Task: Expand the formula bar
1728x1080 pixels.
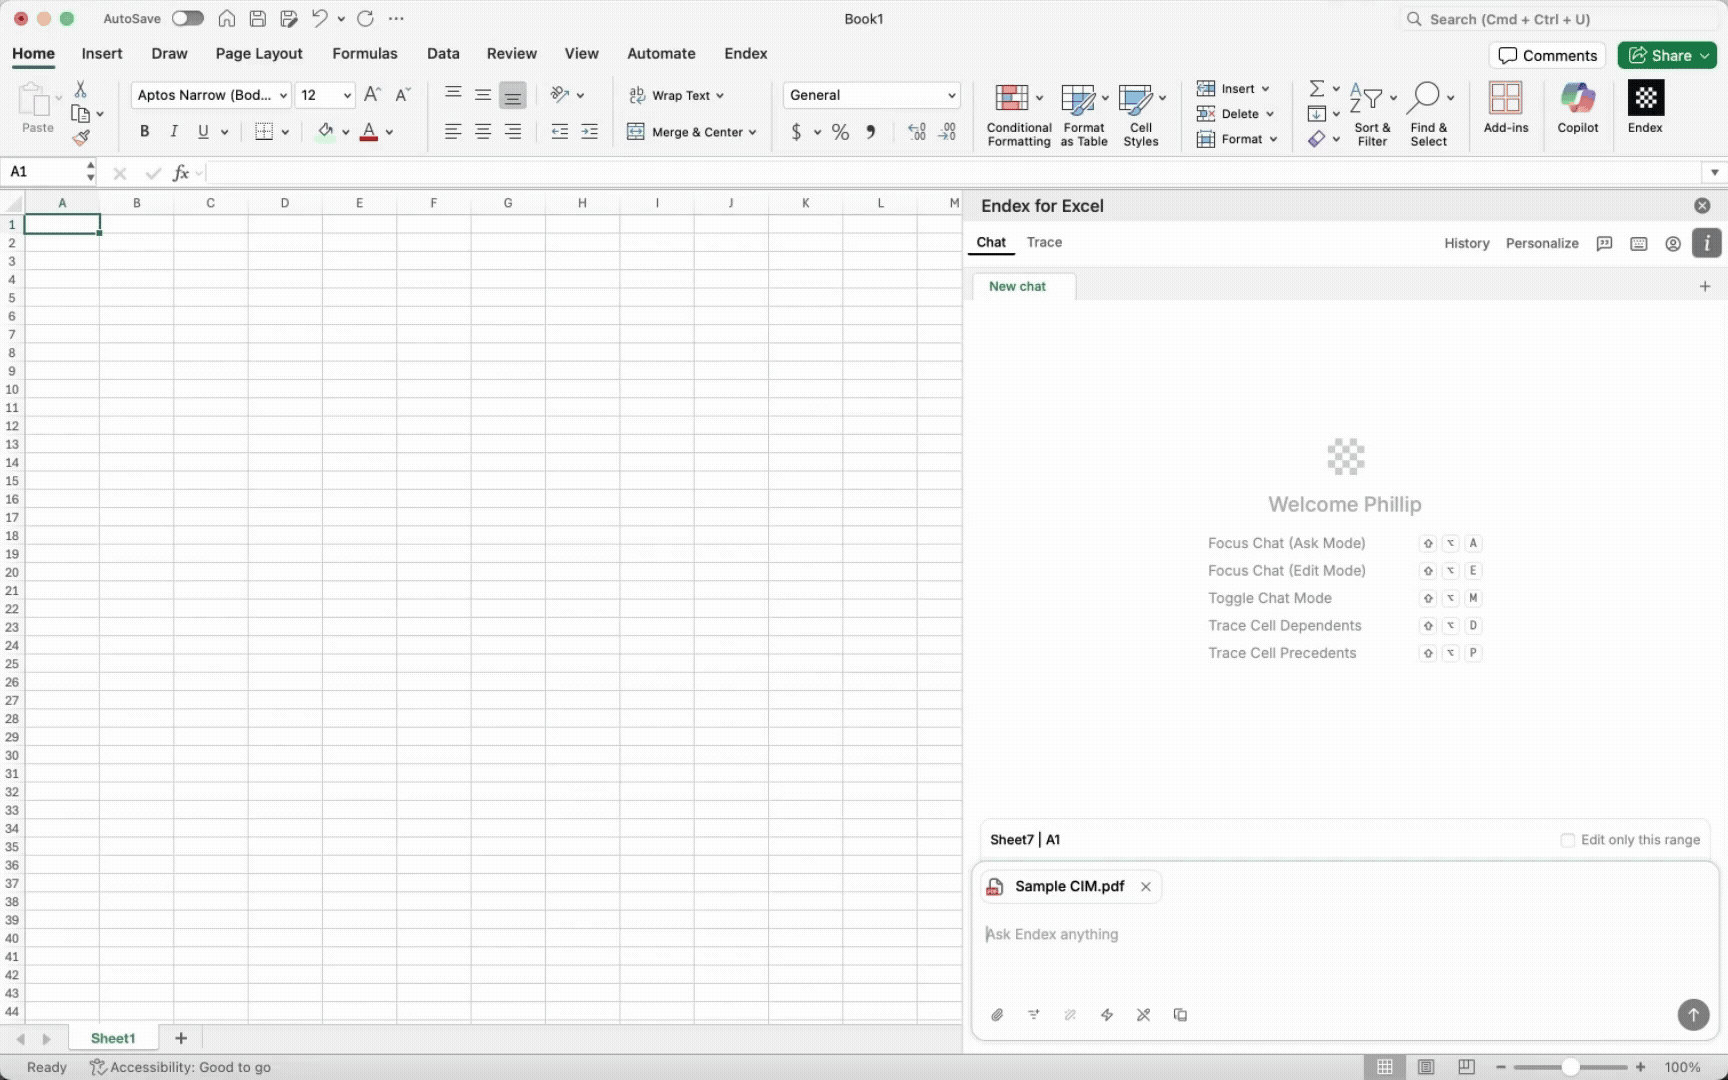Action: [1714, 173]
